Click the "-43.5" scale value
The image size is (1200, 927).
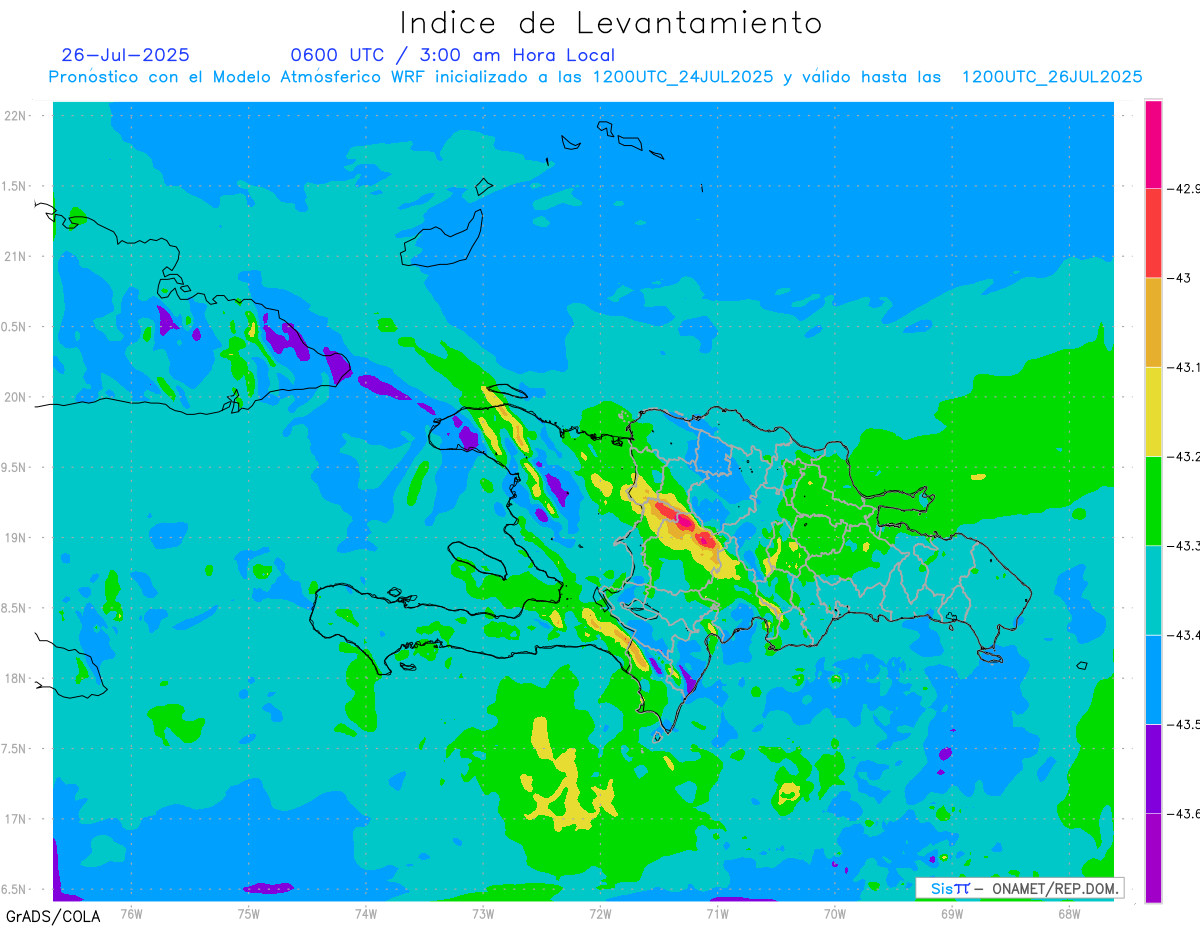pyautogui.click(x=1185, y=724)
